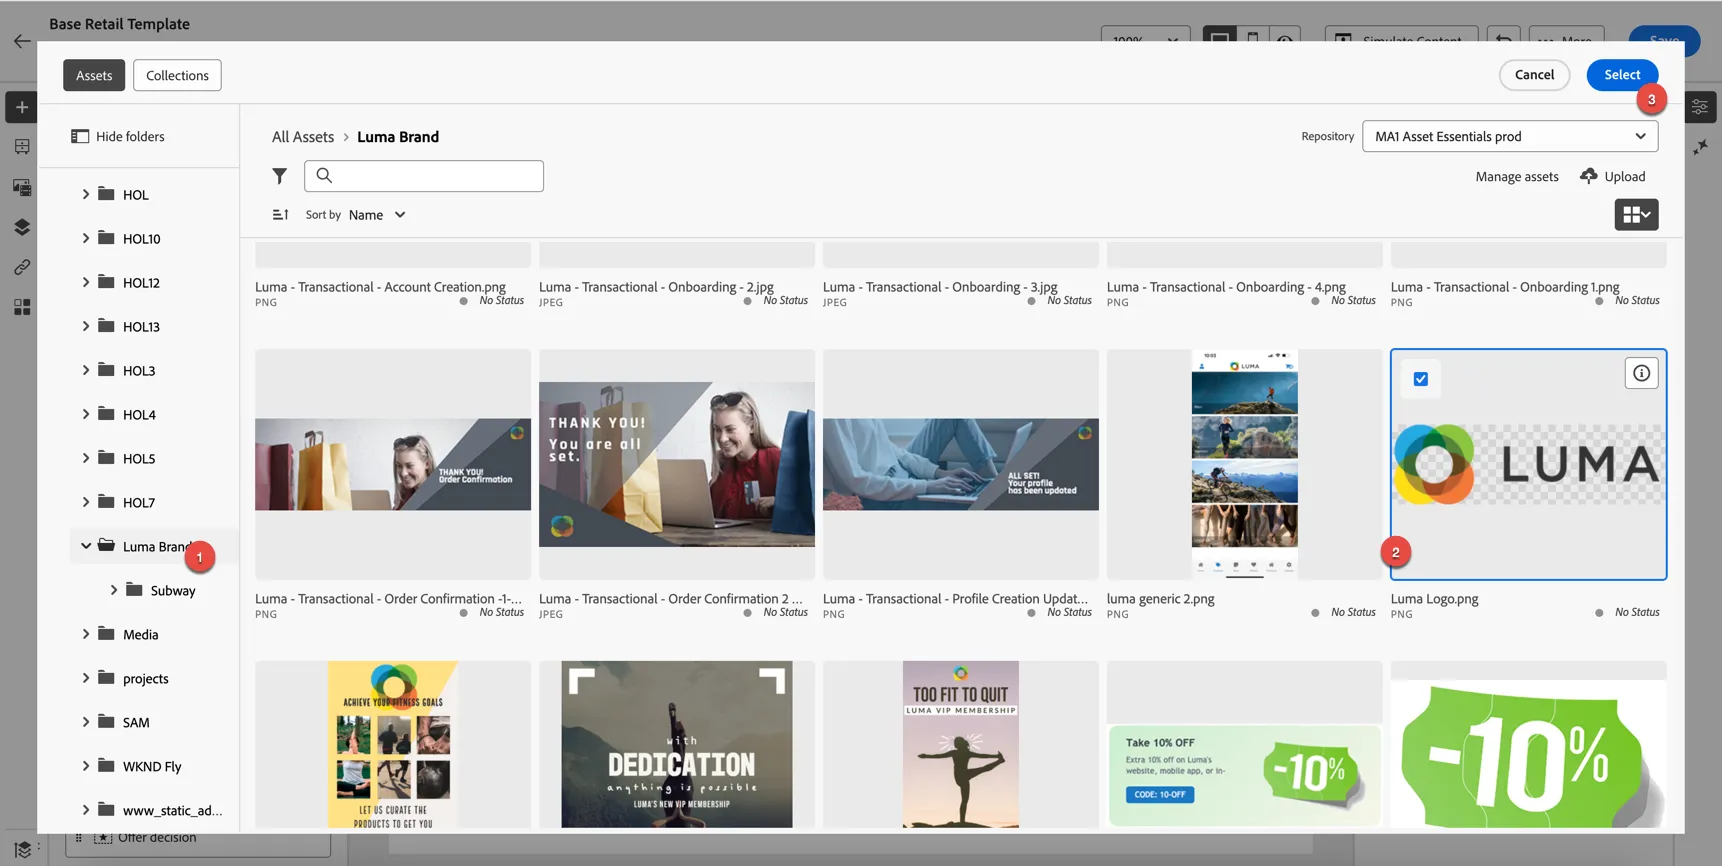Image resolution: width=1722 pixels, height=866 pixels.
Task: Click the HOL3 folder label
Action: (139, 371)
